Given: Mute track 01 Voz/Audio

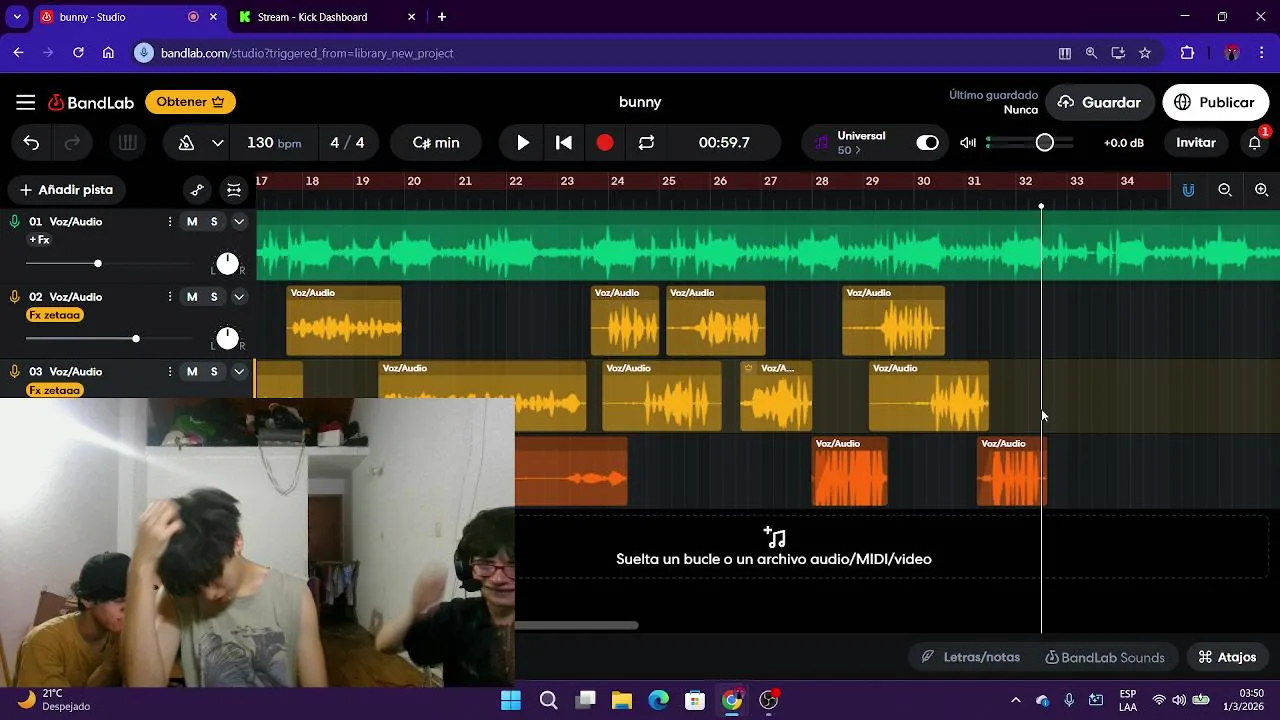Looking at the screenshot, I should click(x=192, y=222).
